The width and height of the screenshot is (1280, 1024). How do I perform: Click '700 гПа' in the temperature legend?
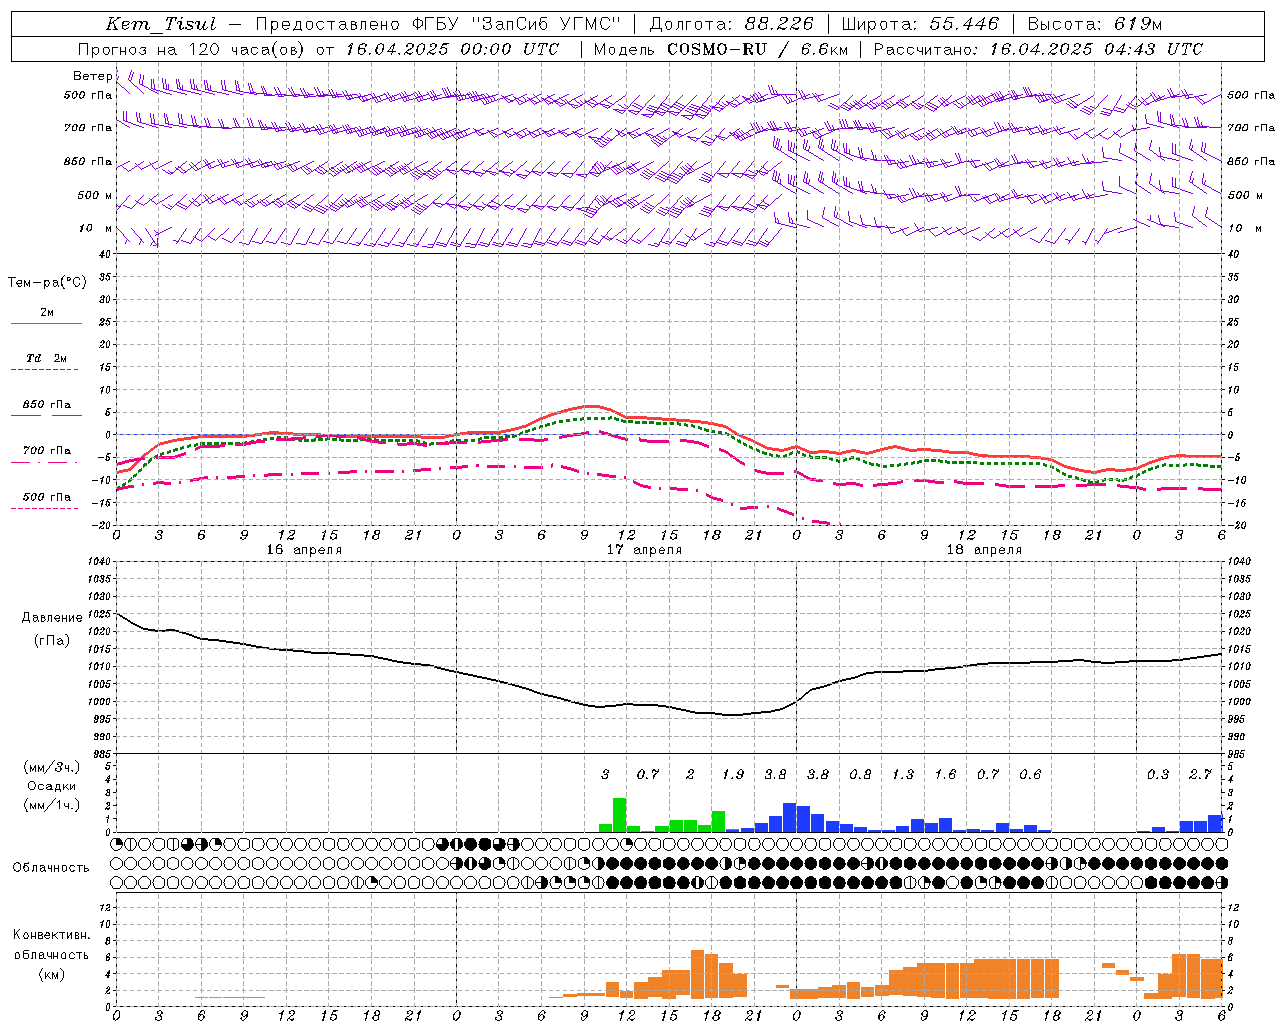pyautogui.click(x=47, y=451)
